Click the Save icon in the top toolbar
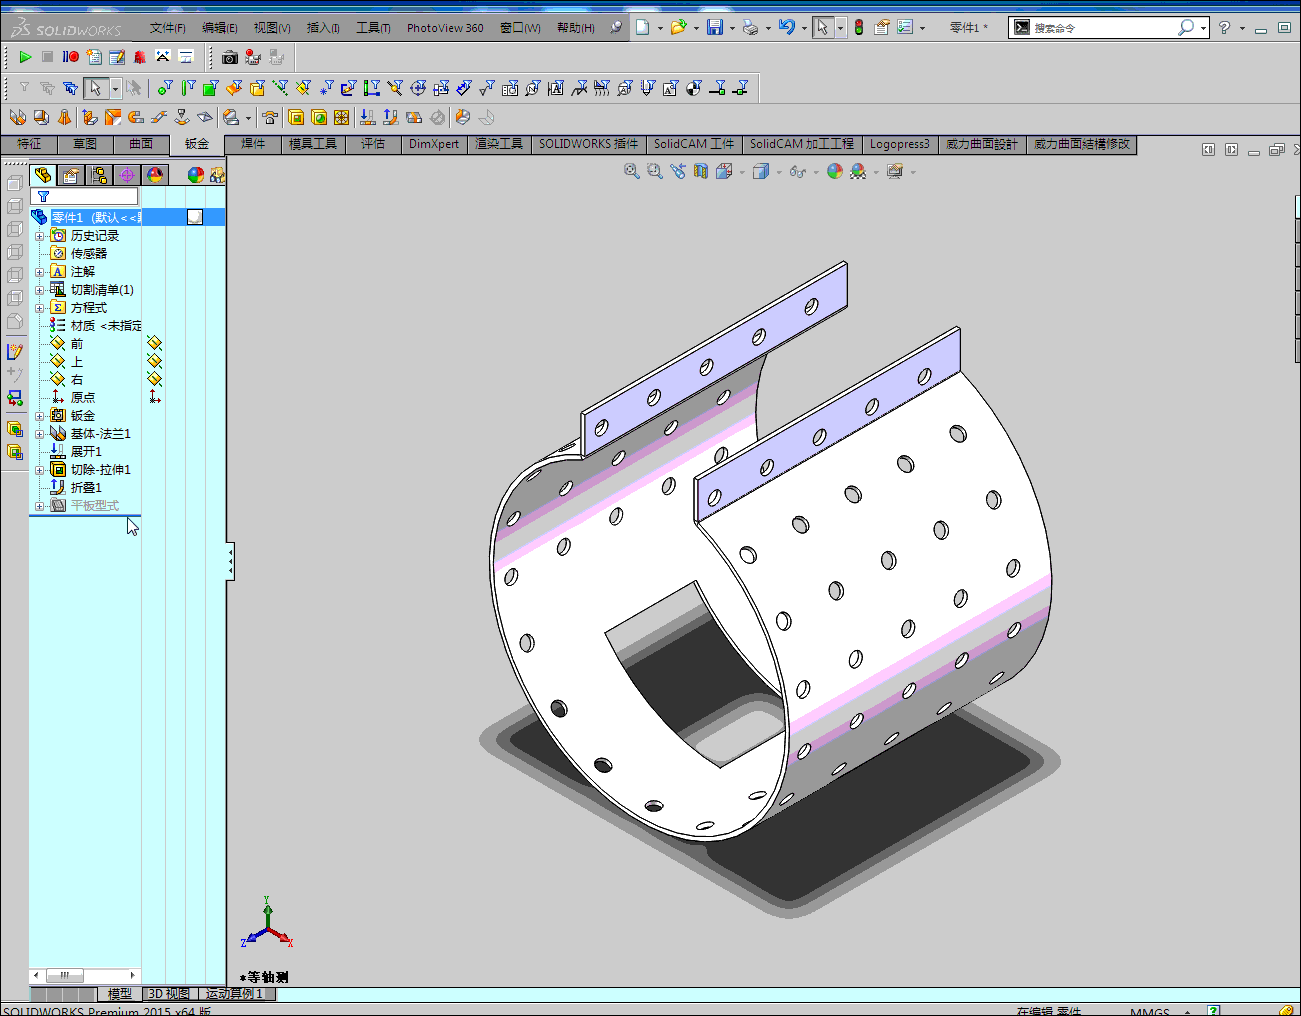Image resolution: width=1301 pixels, height=1016 pixels. tap(714, 28)
